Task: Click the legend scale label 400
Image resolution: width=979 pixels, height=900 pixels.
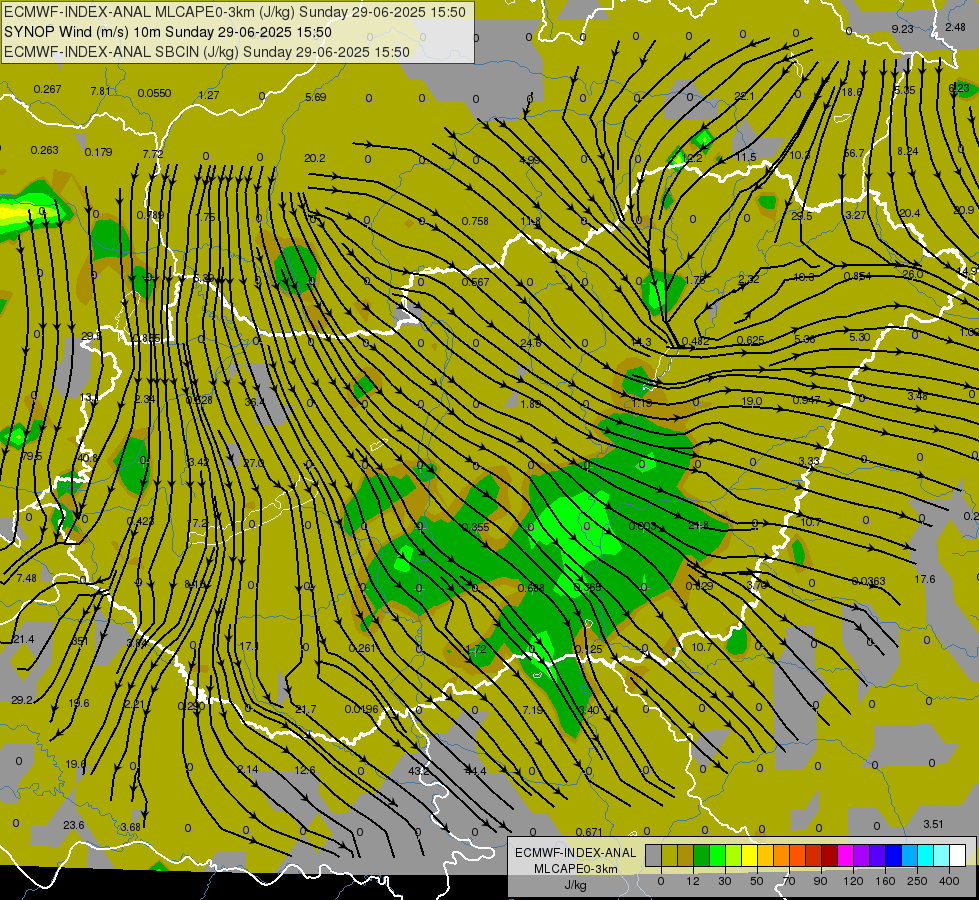Action: pyautogui.click(x=949, y=881)
